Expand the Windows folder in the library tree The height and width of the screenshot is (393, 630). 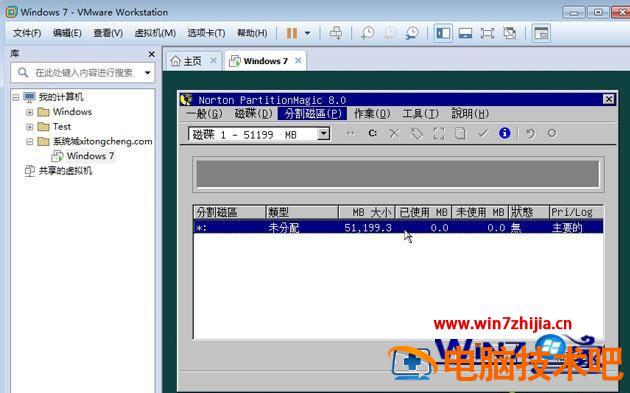[29, 112]
